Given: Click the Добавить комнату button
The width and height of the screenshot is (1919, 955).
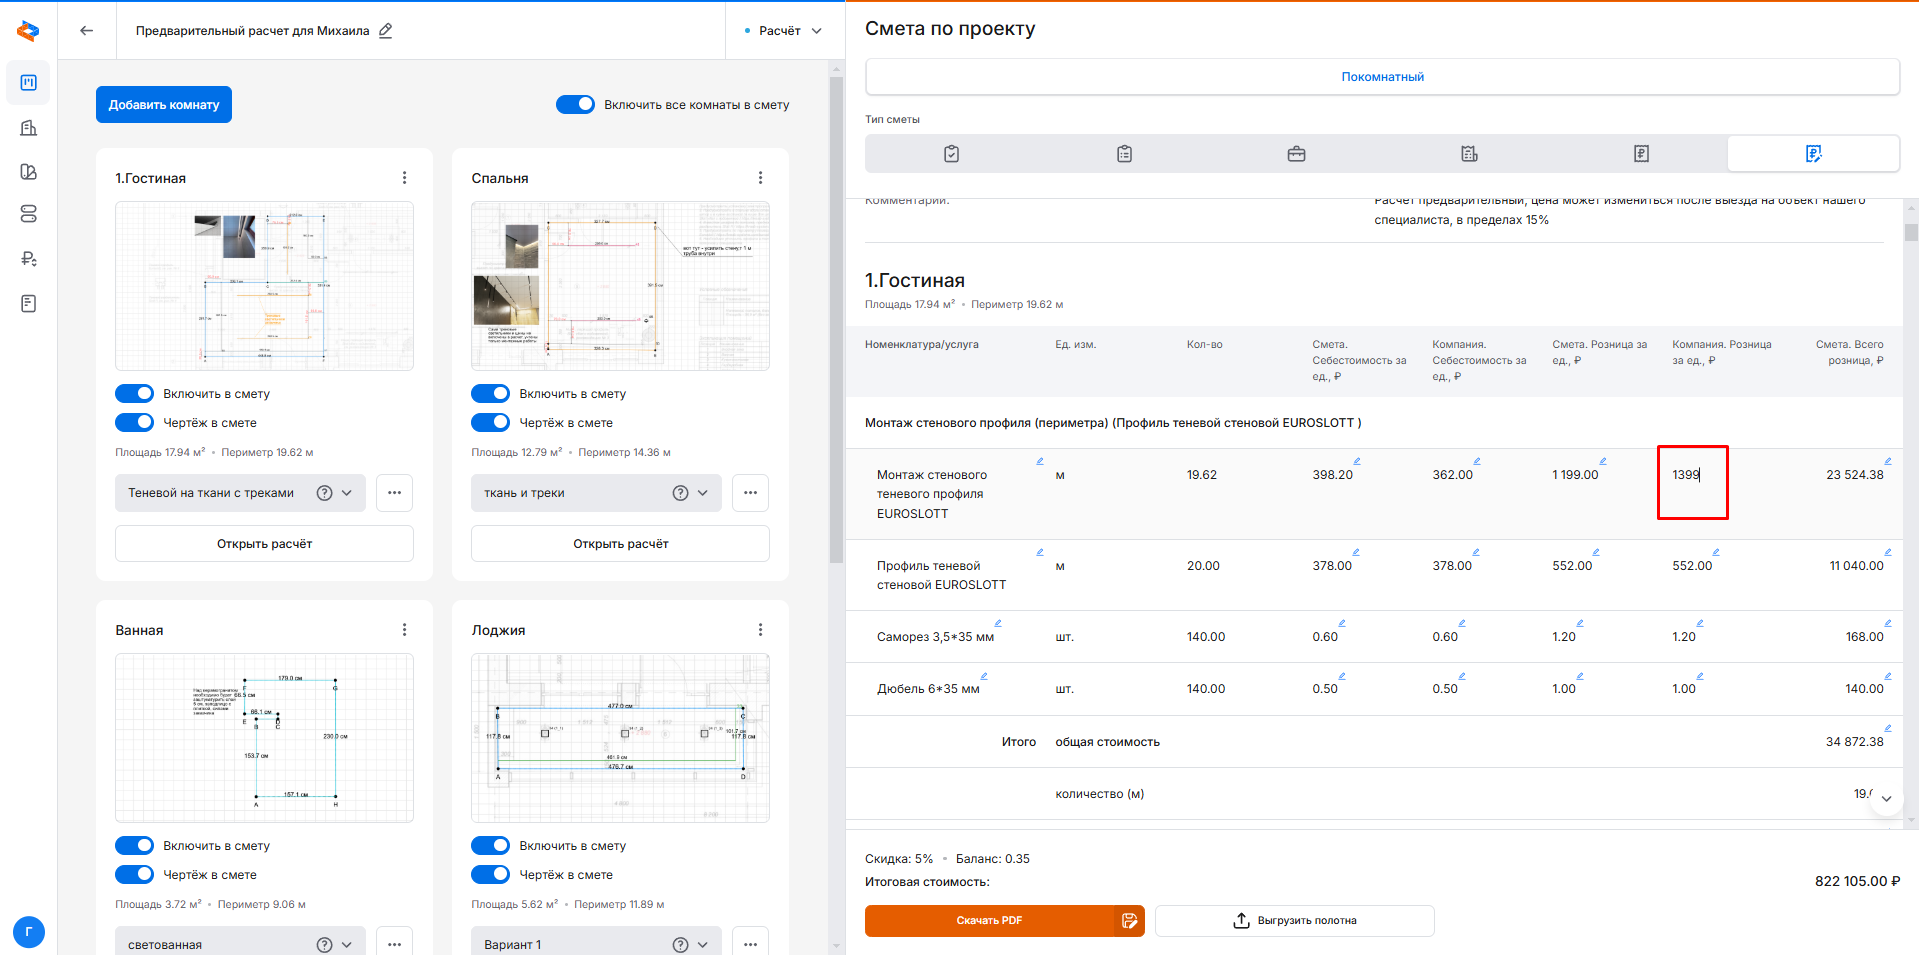Looking at the screenshot, I should tap(164, 105).
